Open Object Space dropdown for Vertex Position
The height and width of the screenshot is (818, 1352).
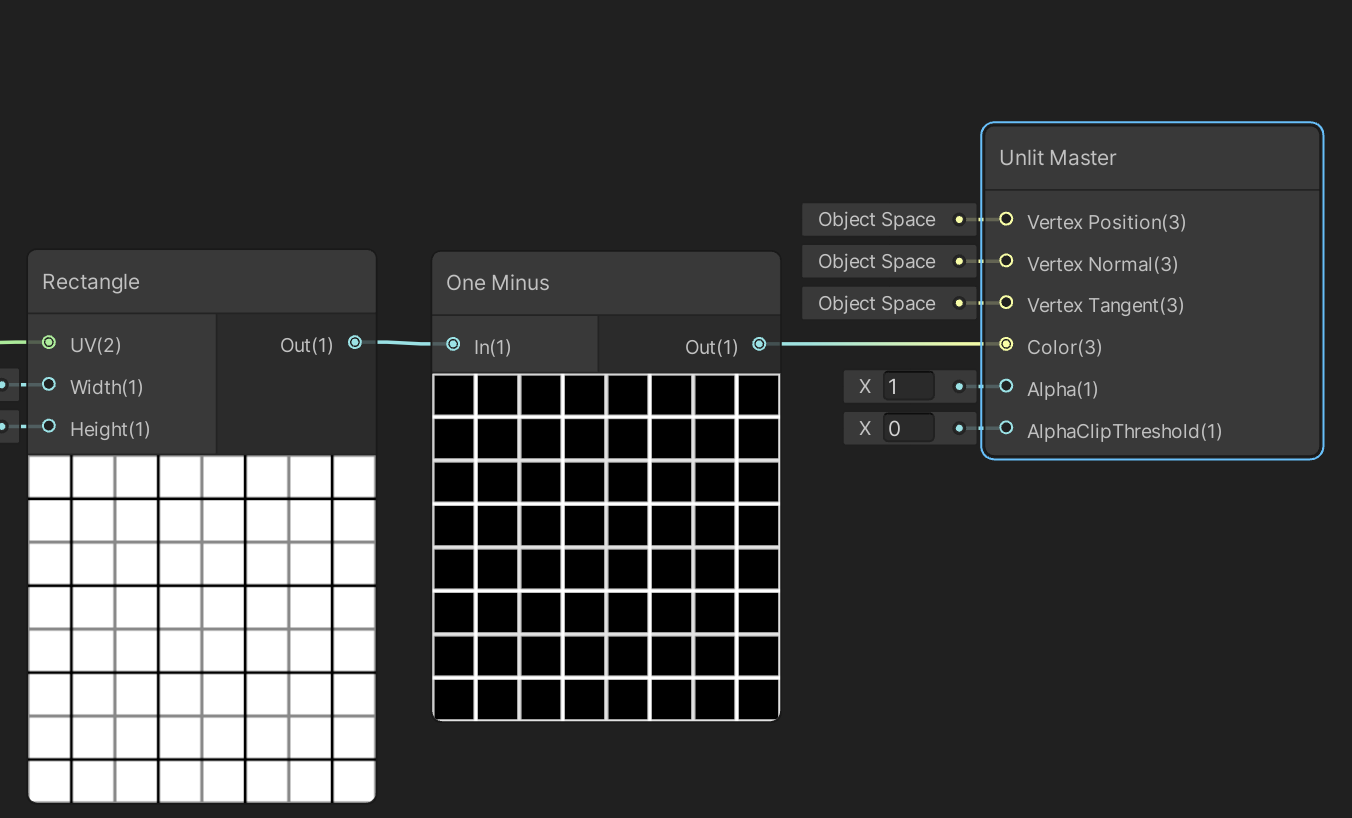point(889,219)
